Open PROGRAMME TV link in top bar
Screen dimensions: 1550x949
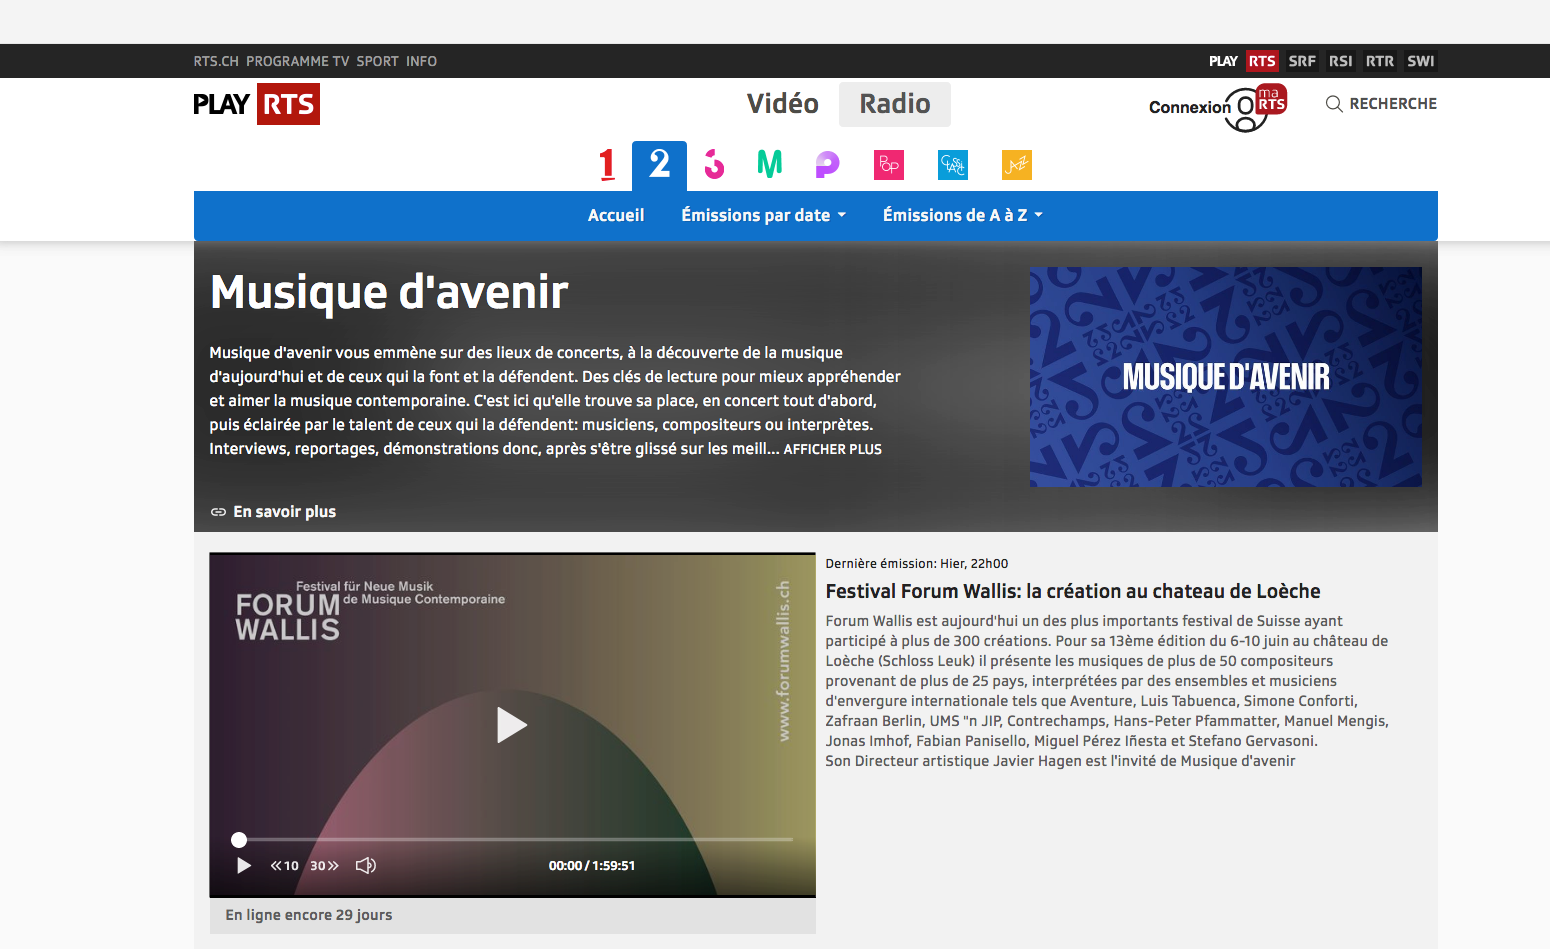(x=298, y=61)
